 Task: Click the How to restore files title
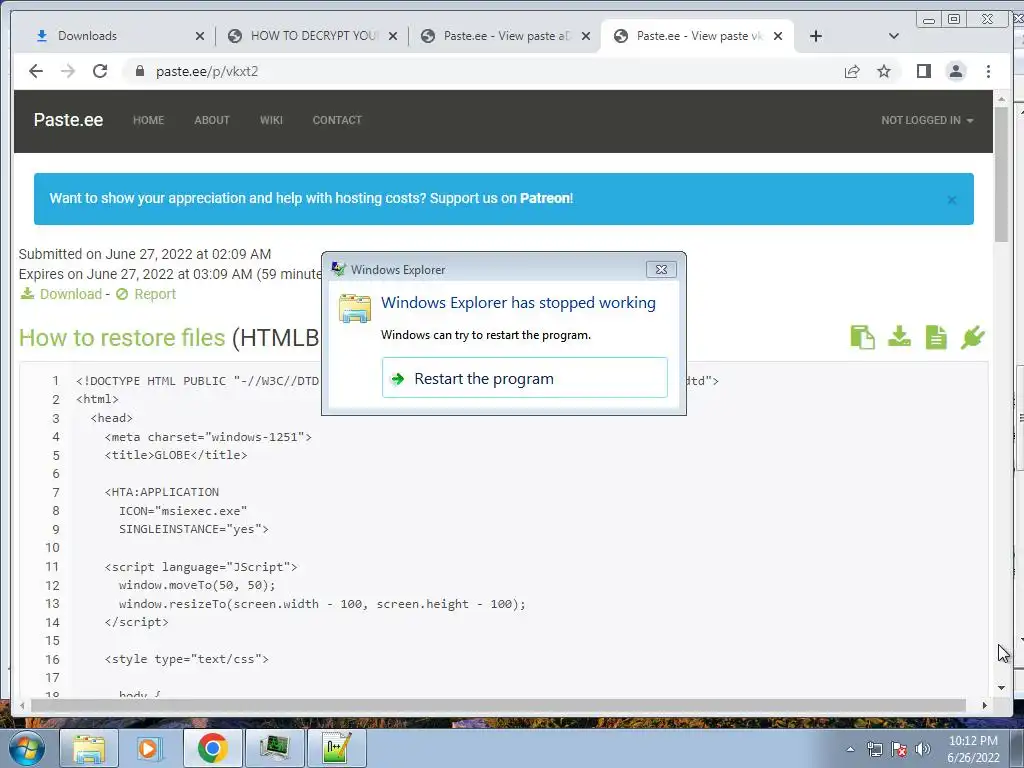coord(122,338)
